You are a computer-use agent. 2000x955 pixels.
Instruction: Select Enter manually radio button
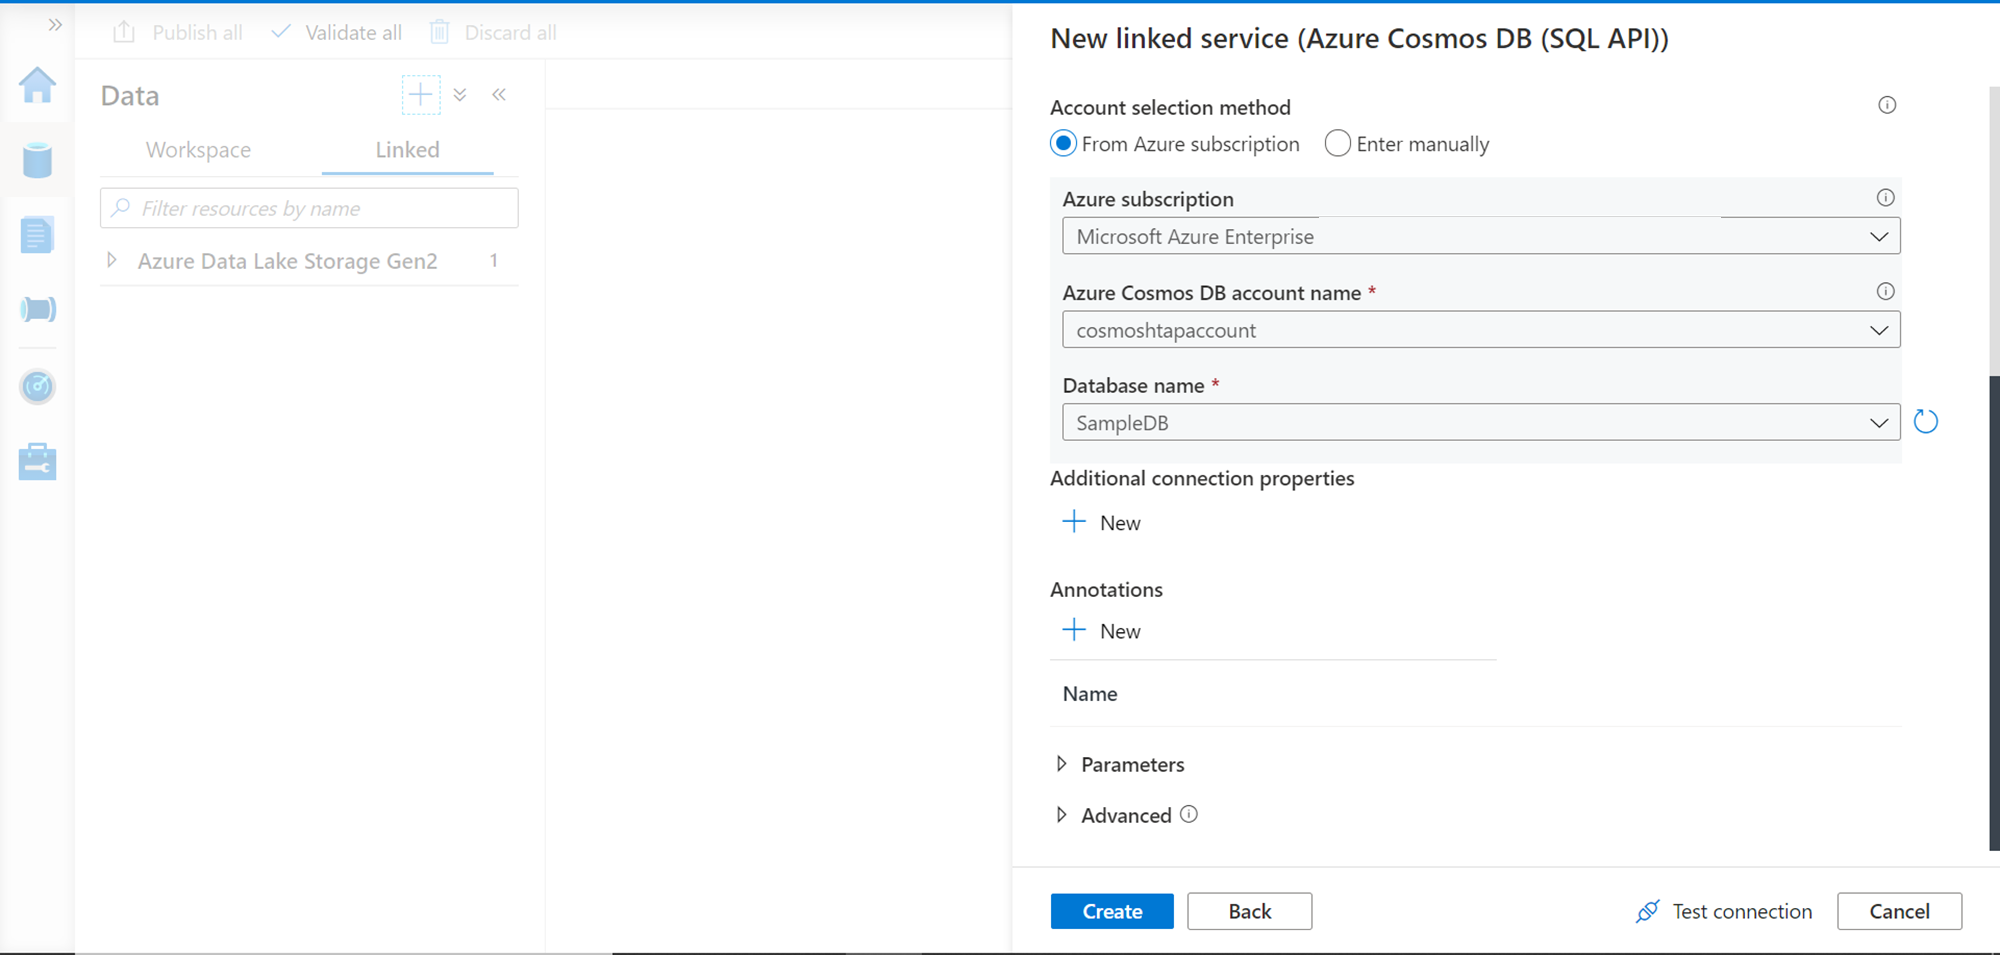point(1337,144)
